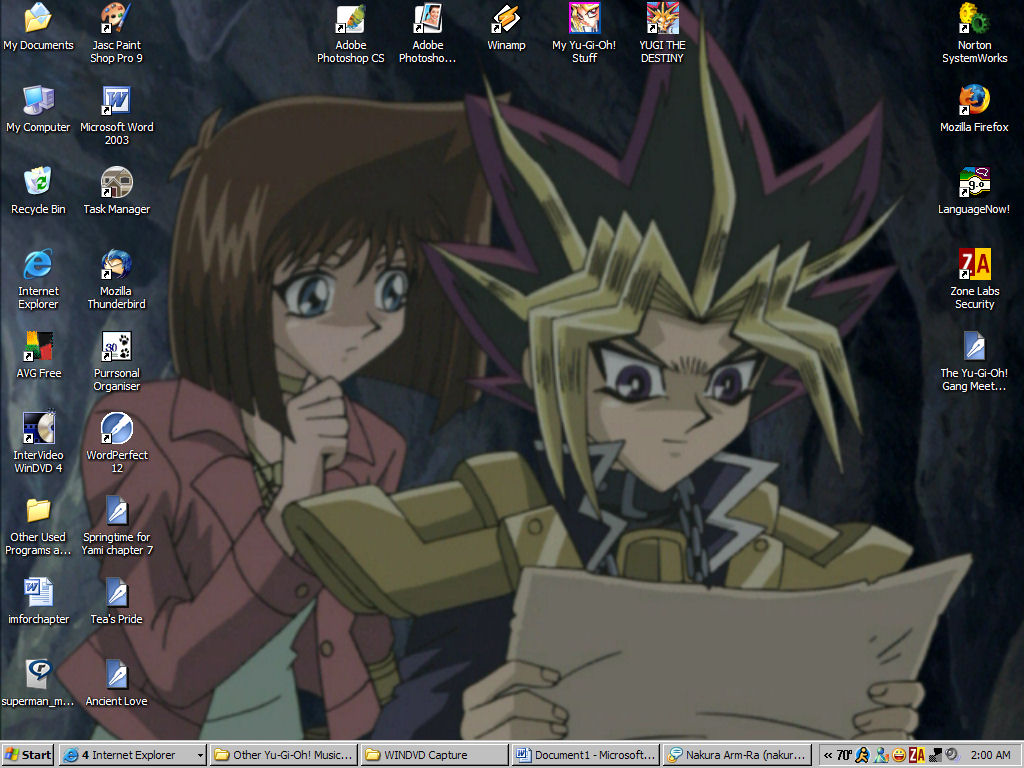This screenshot has height=768, width=1024.
Task: Click the Winamp desktop shortcut
Action: [x=506, y=29]
